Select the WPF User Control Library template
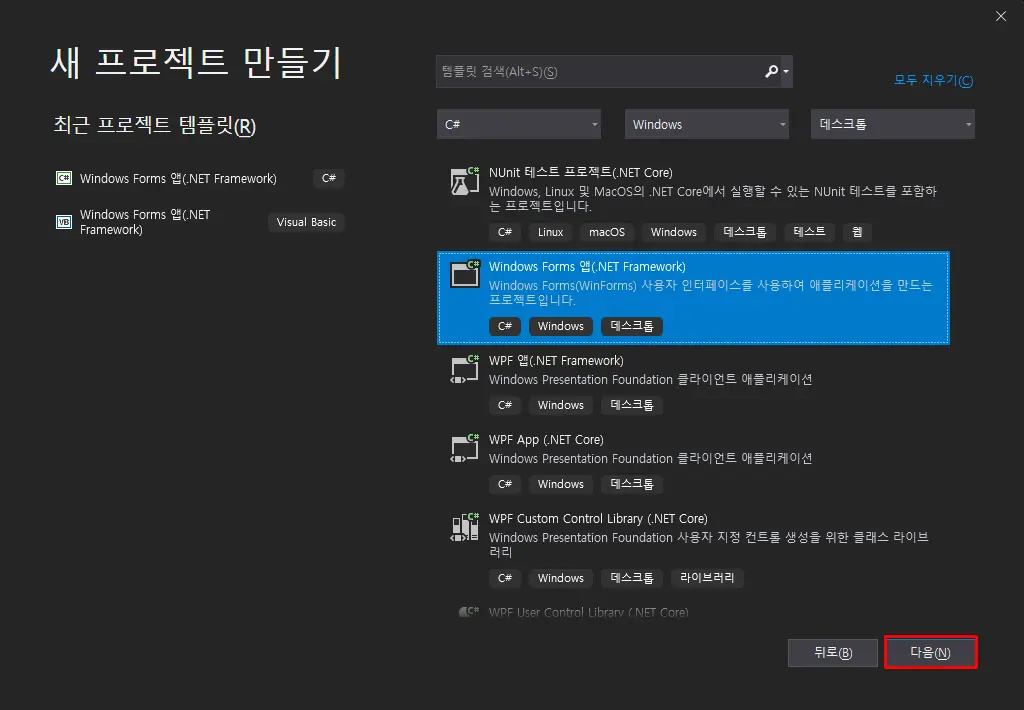Viewport: 1024px width, 710px height. (588, 612)
